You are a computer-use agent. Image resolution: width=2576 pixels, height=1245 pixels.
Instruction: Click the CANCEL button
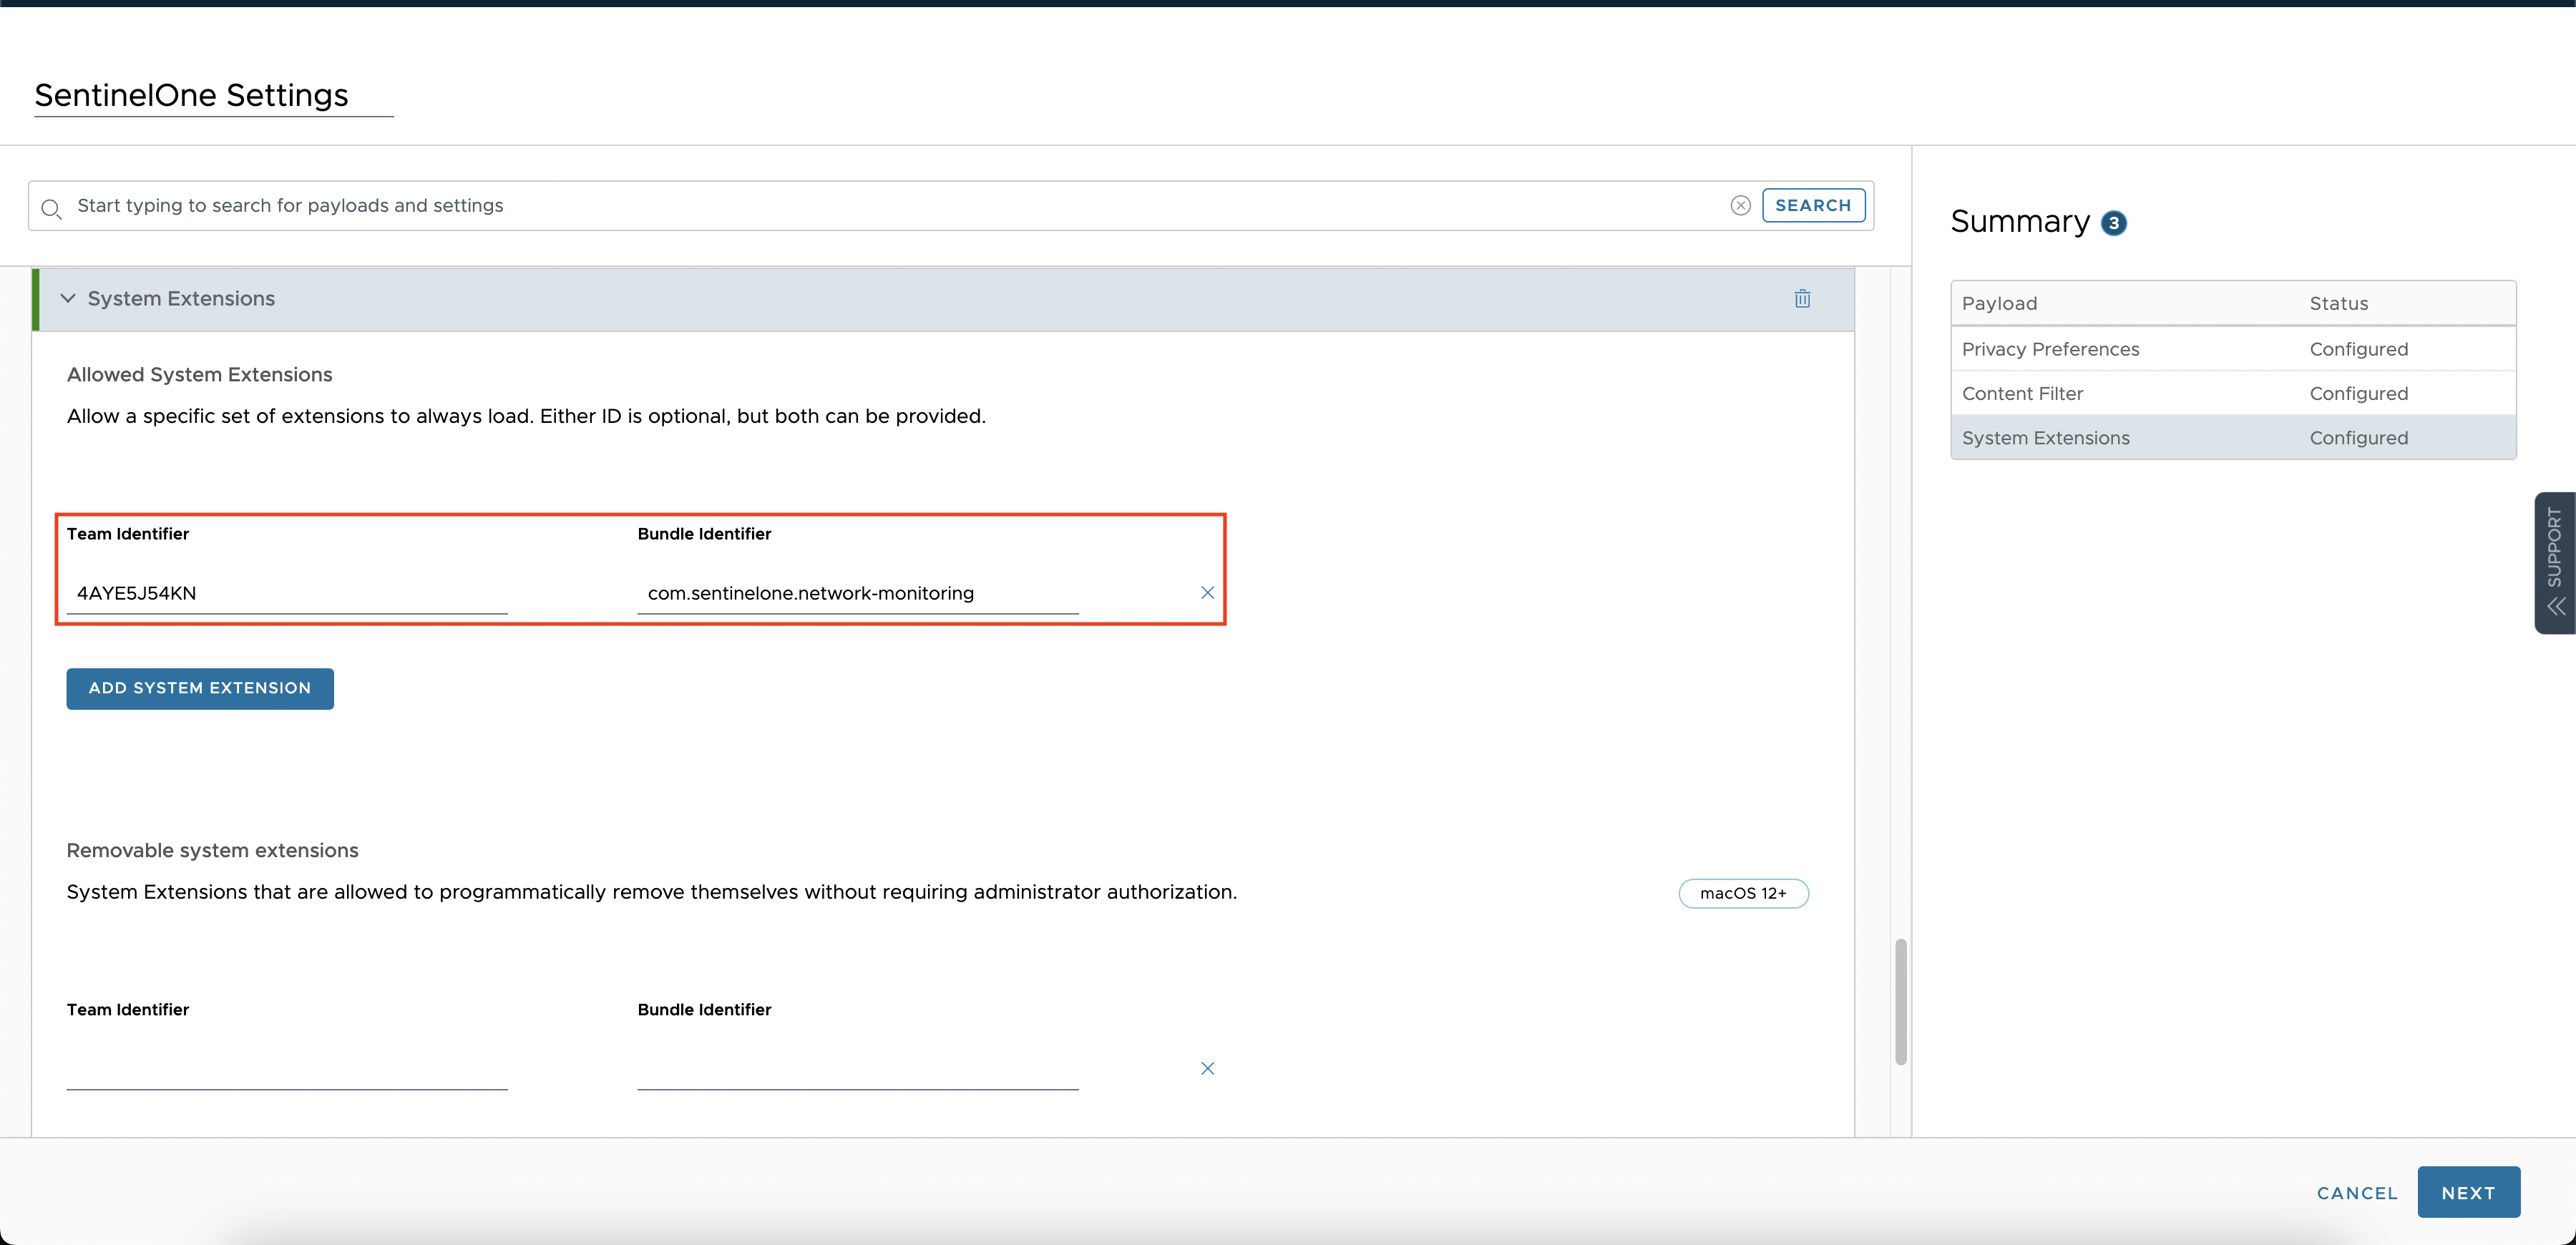pyautogui.click(x=2357, y=1193)
